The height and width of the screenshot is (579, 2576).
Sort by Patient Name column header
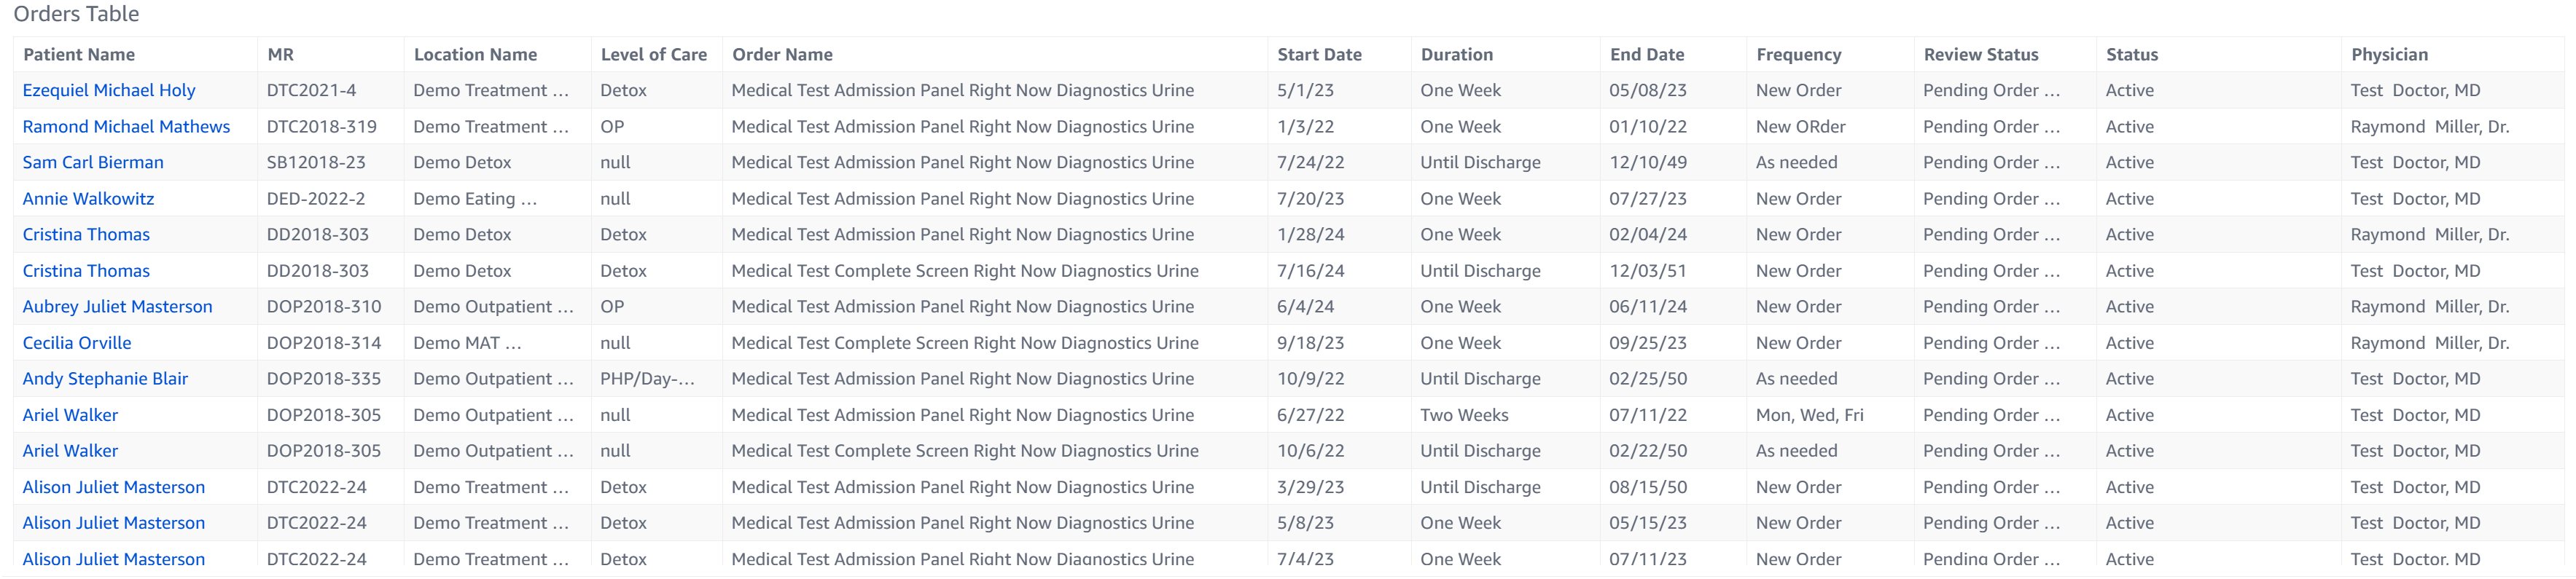pos(79,55)
